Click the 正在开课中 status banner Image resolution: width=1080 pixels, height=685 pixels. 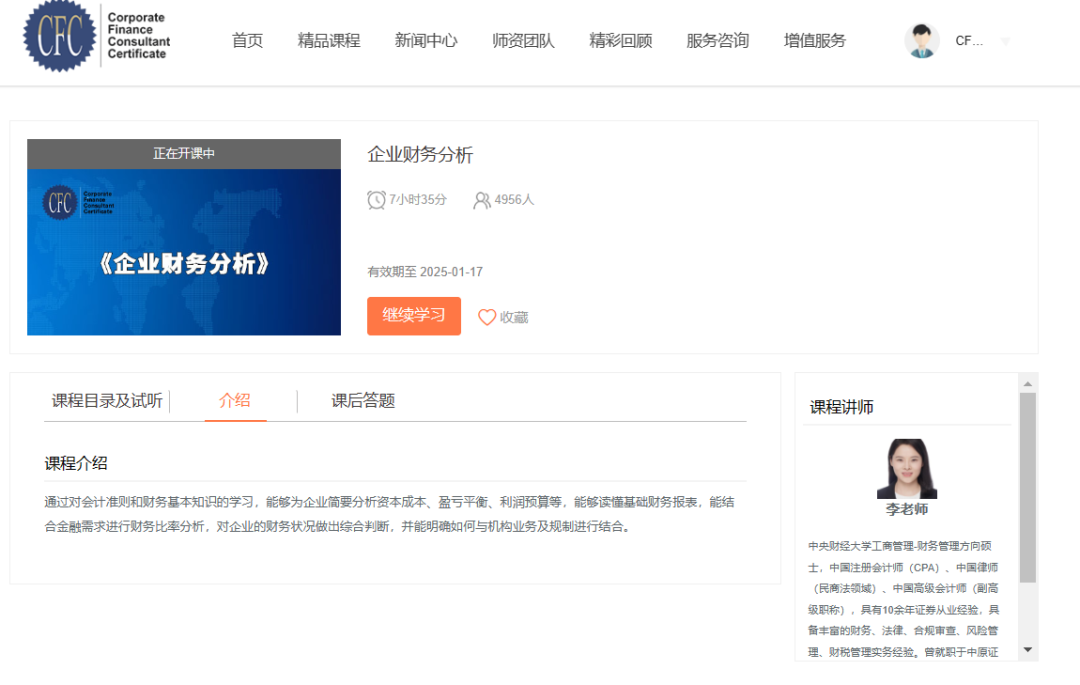click(x=184, y=154)
